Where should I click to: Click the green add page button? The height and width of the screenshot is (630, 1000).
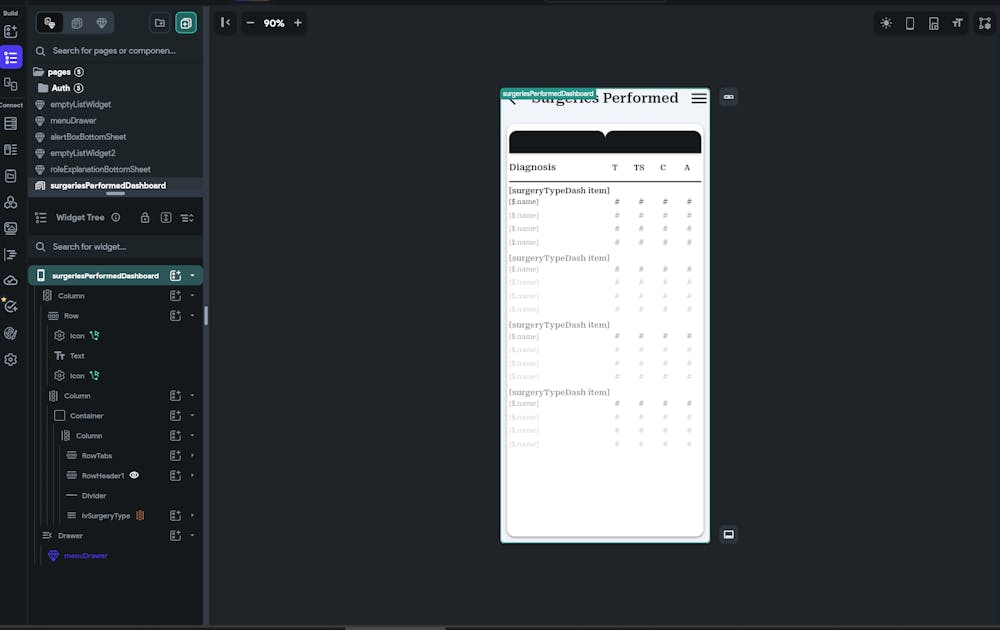pyautogui.click(x=186, y=23)
